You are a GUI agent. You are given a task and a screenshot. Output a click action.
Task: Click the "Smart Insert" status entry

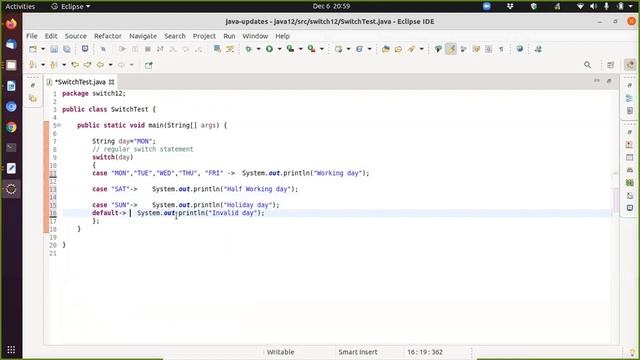[x=358, y=352]
